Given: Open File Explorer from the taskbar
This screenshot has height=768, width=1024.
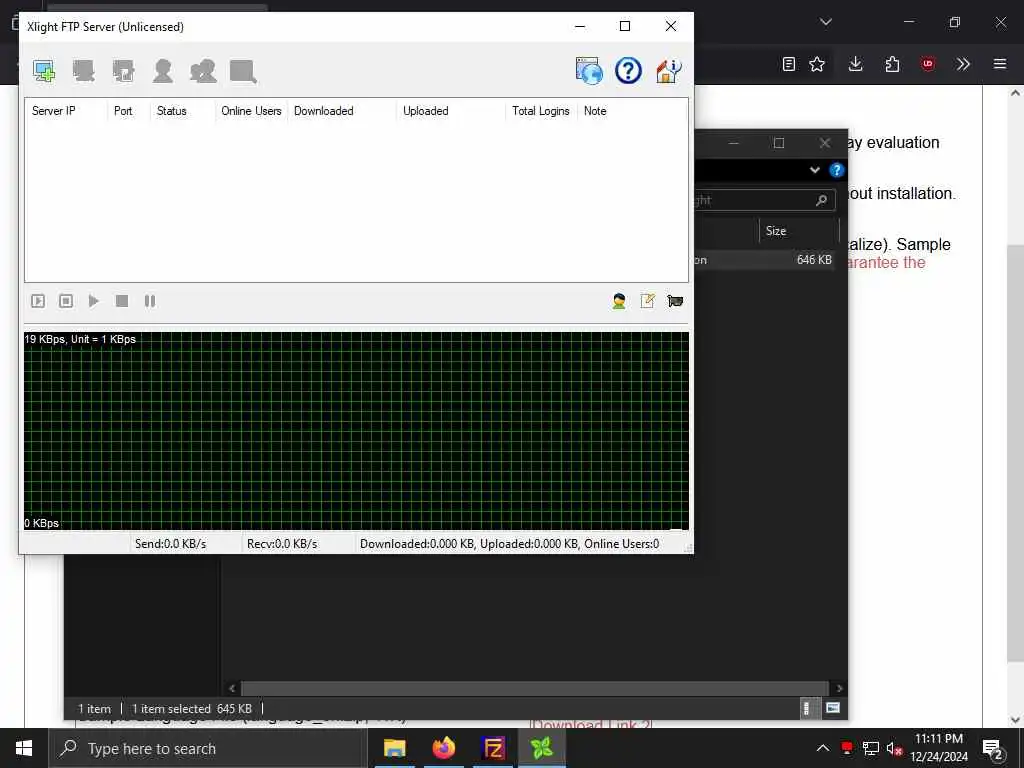Looking at the screenshot, I should click(x=394, y=748).
